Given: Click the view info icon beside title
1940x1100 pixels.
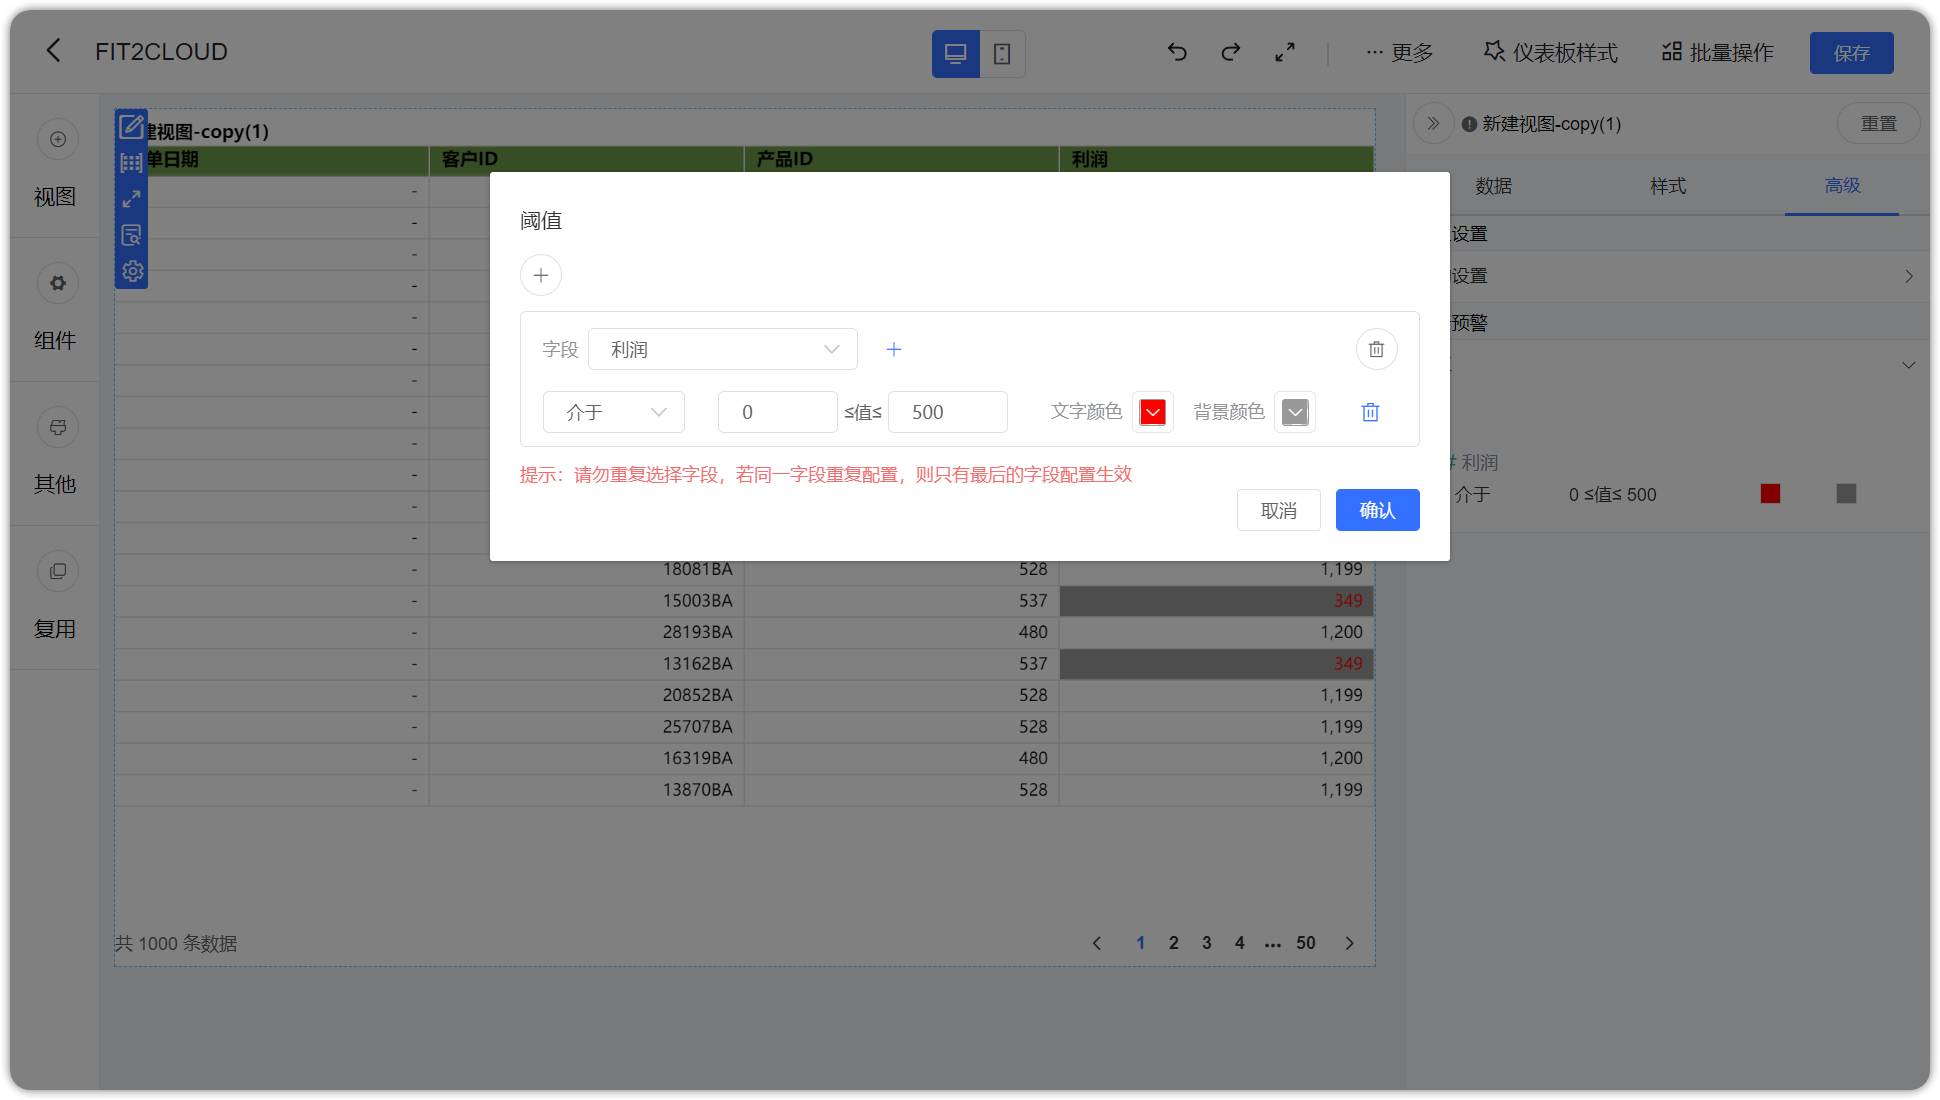Looking at the screenshot, I should (x=1469, y=124).
